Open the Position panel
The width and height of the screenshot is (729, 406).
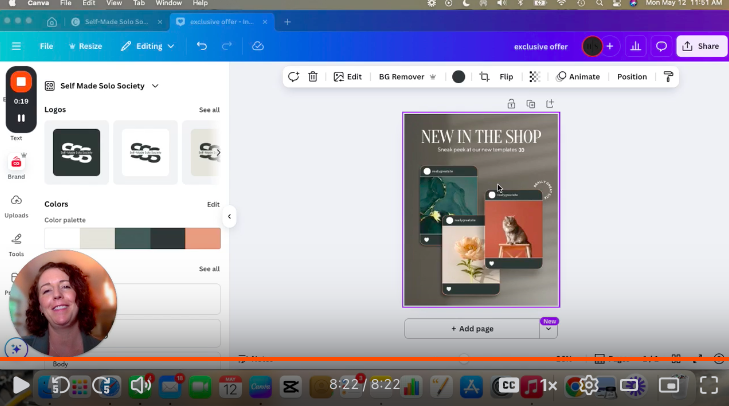tap(632, 77)
